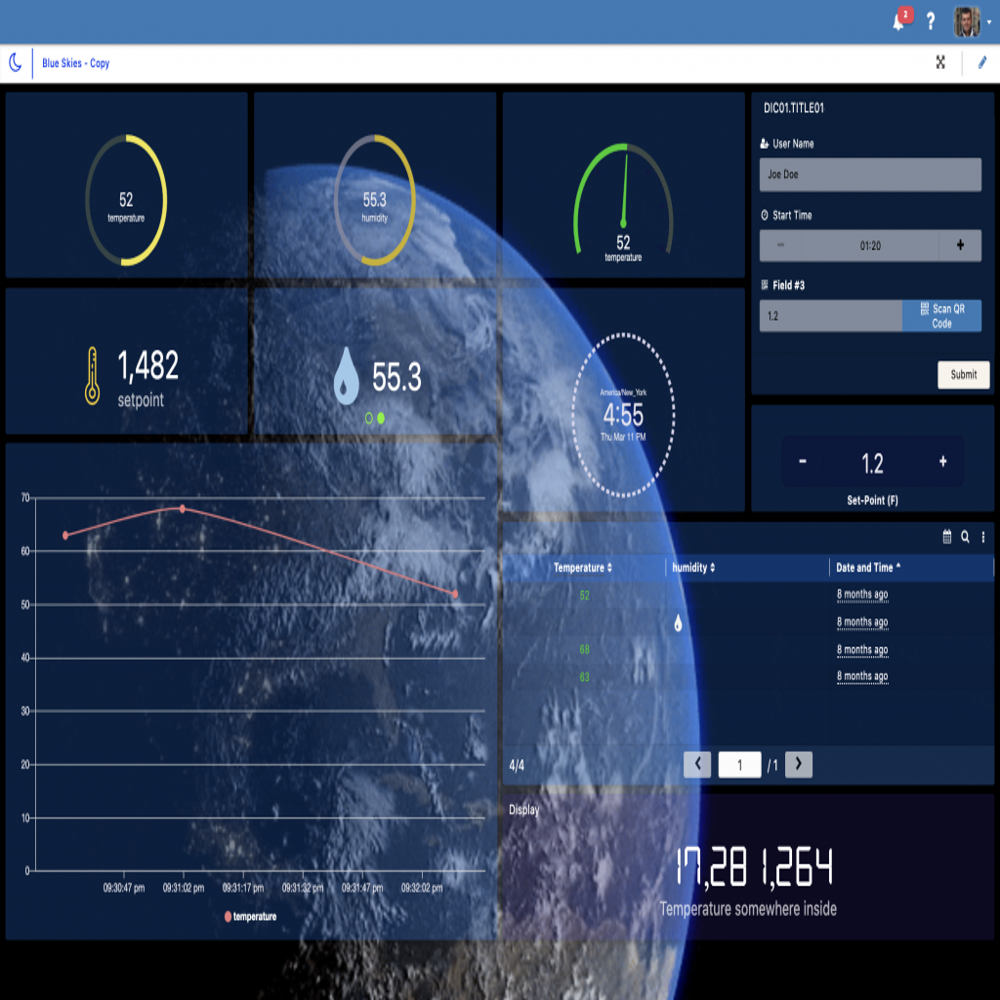The height and width of the screenshot is (1000, 1000).
Task: Increase Start Time with the plus button
Action: (961, 245)
